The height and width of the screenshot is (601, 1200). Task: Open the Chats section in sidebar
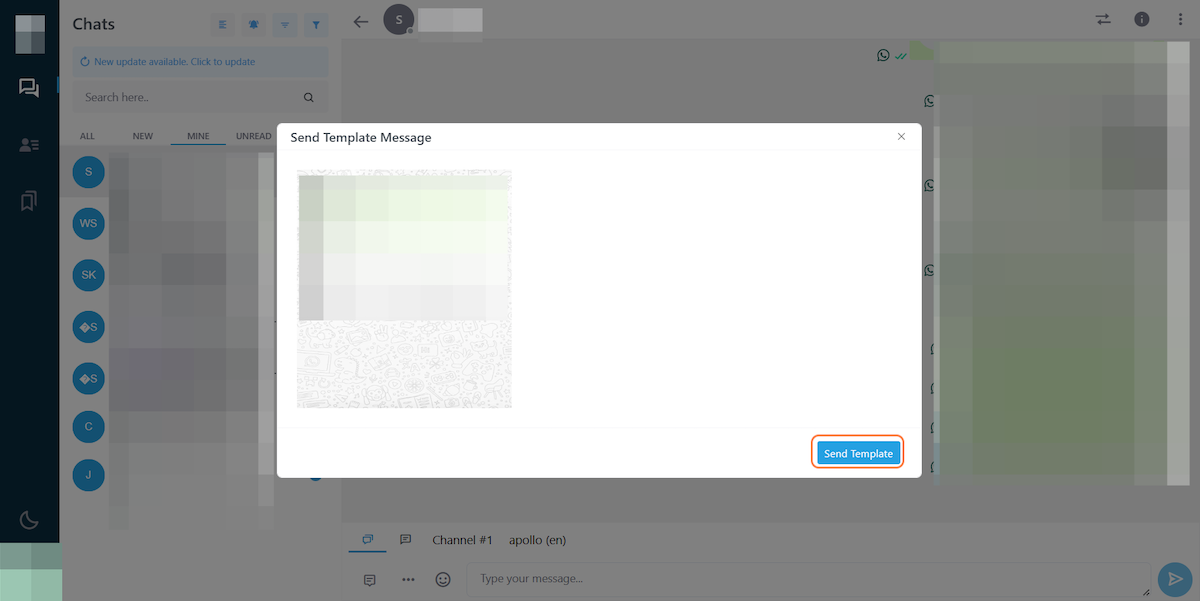pyautogui.click(x=29, y=88)
